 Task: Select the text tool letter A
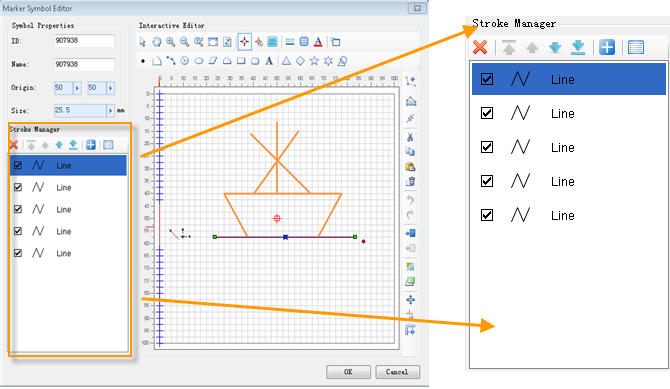[269, 61]
